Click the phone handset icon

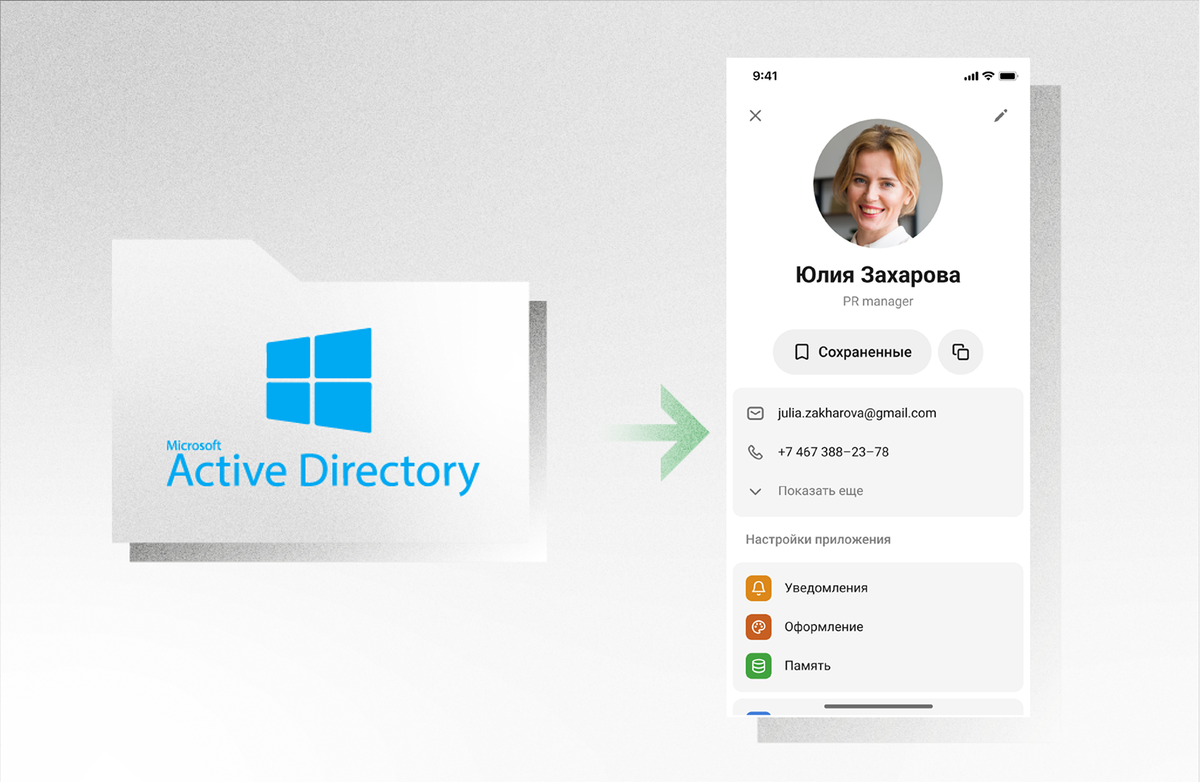click(x=755, y=452)
